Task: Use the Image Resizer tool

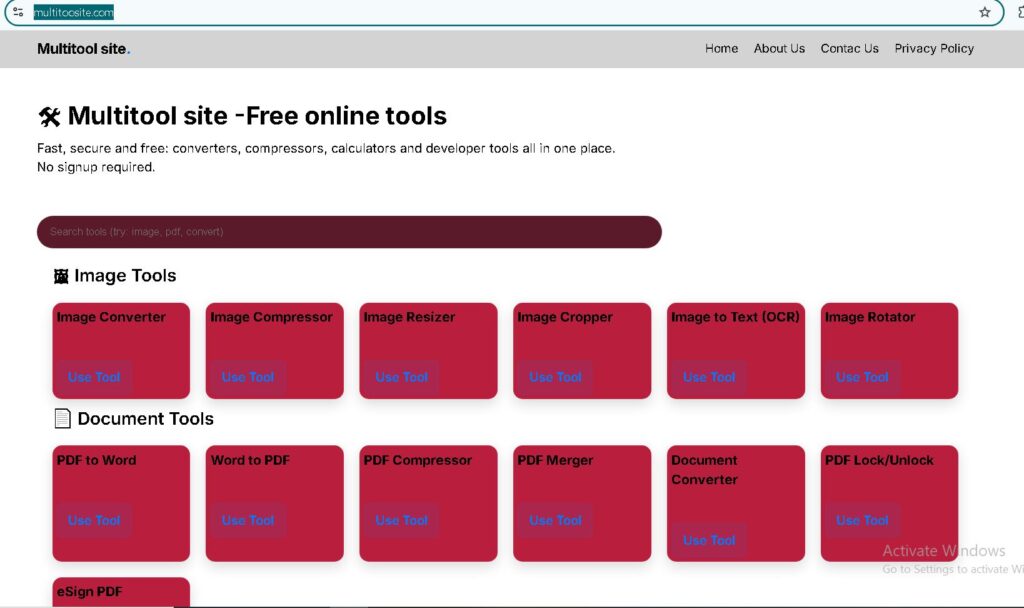Action: (401, 377)
